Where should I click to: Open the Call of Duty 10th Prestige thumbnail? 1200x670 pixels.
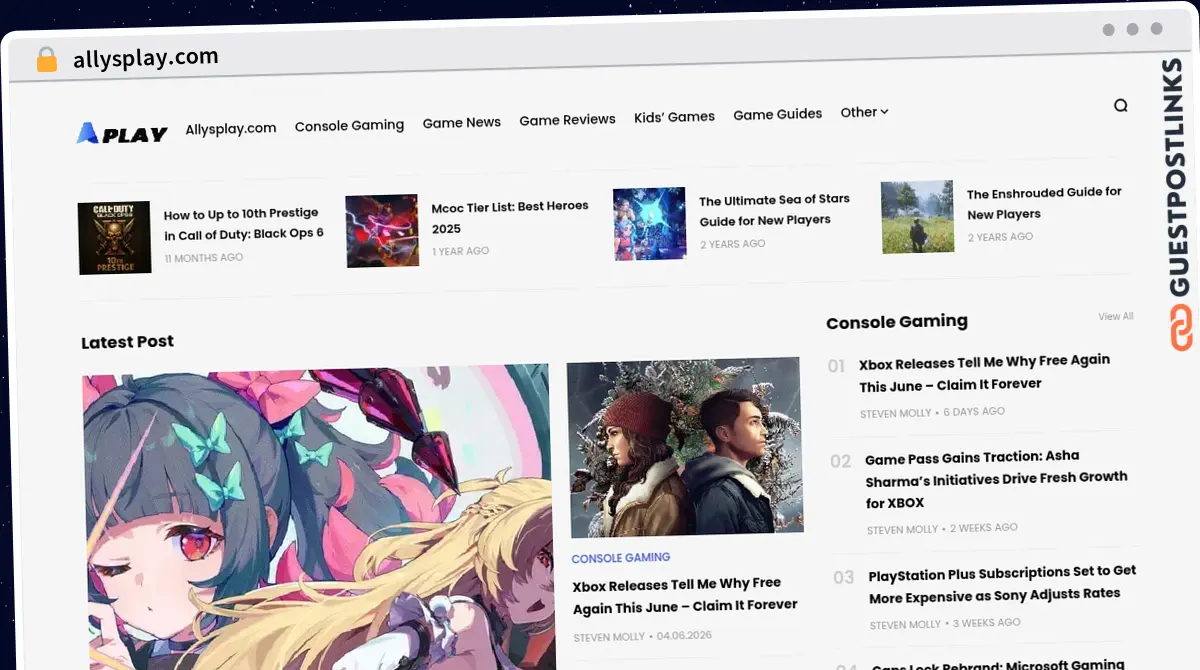[x=115, y=237]
